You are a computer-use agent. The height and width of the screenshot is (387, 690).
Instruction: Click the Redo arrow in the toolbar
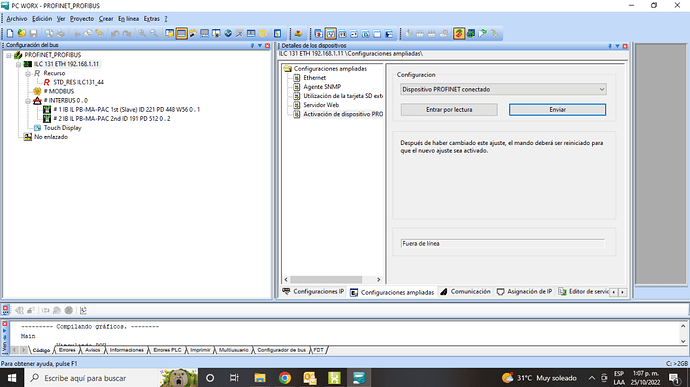127,33
